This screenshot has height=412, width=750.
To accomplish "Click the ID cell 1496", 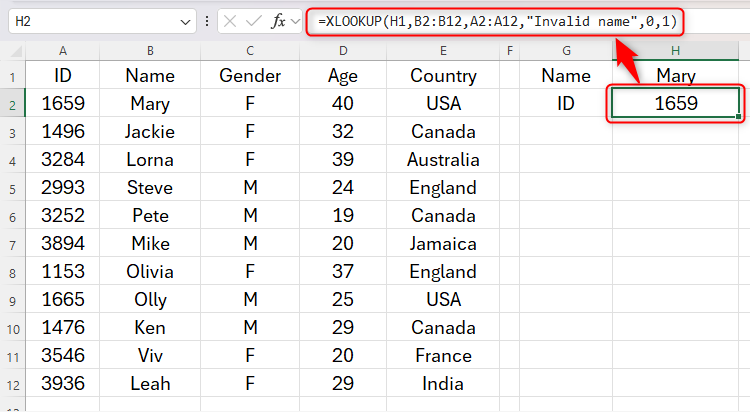I will pyautogui.click(x=63, y=131).
